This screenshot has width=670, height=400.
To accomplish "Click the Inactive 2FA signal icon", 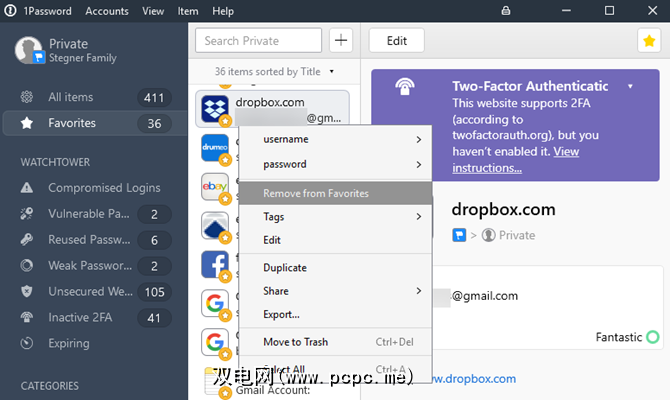I will click(26, 318).
